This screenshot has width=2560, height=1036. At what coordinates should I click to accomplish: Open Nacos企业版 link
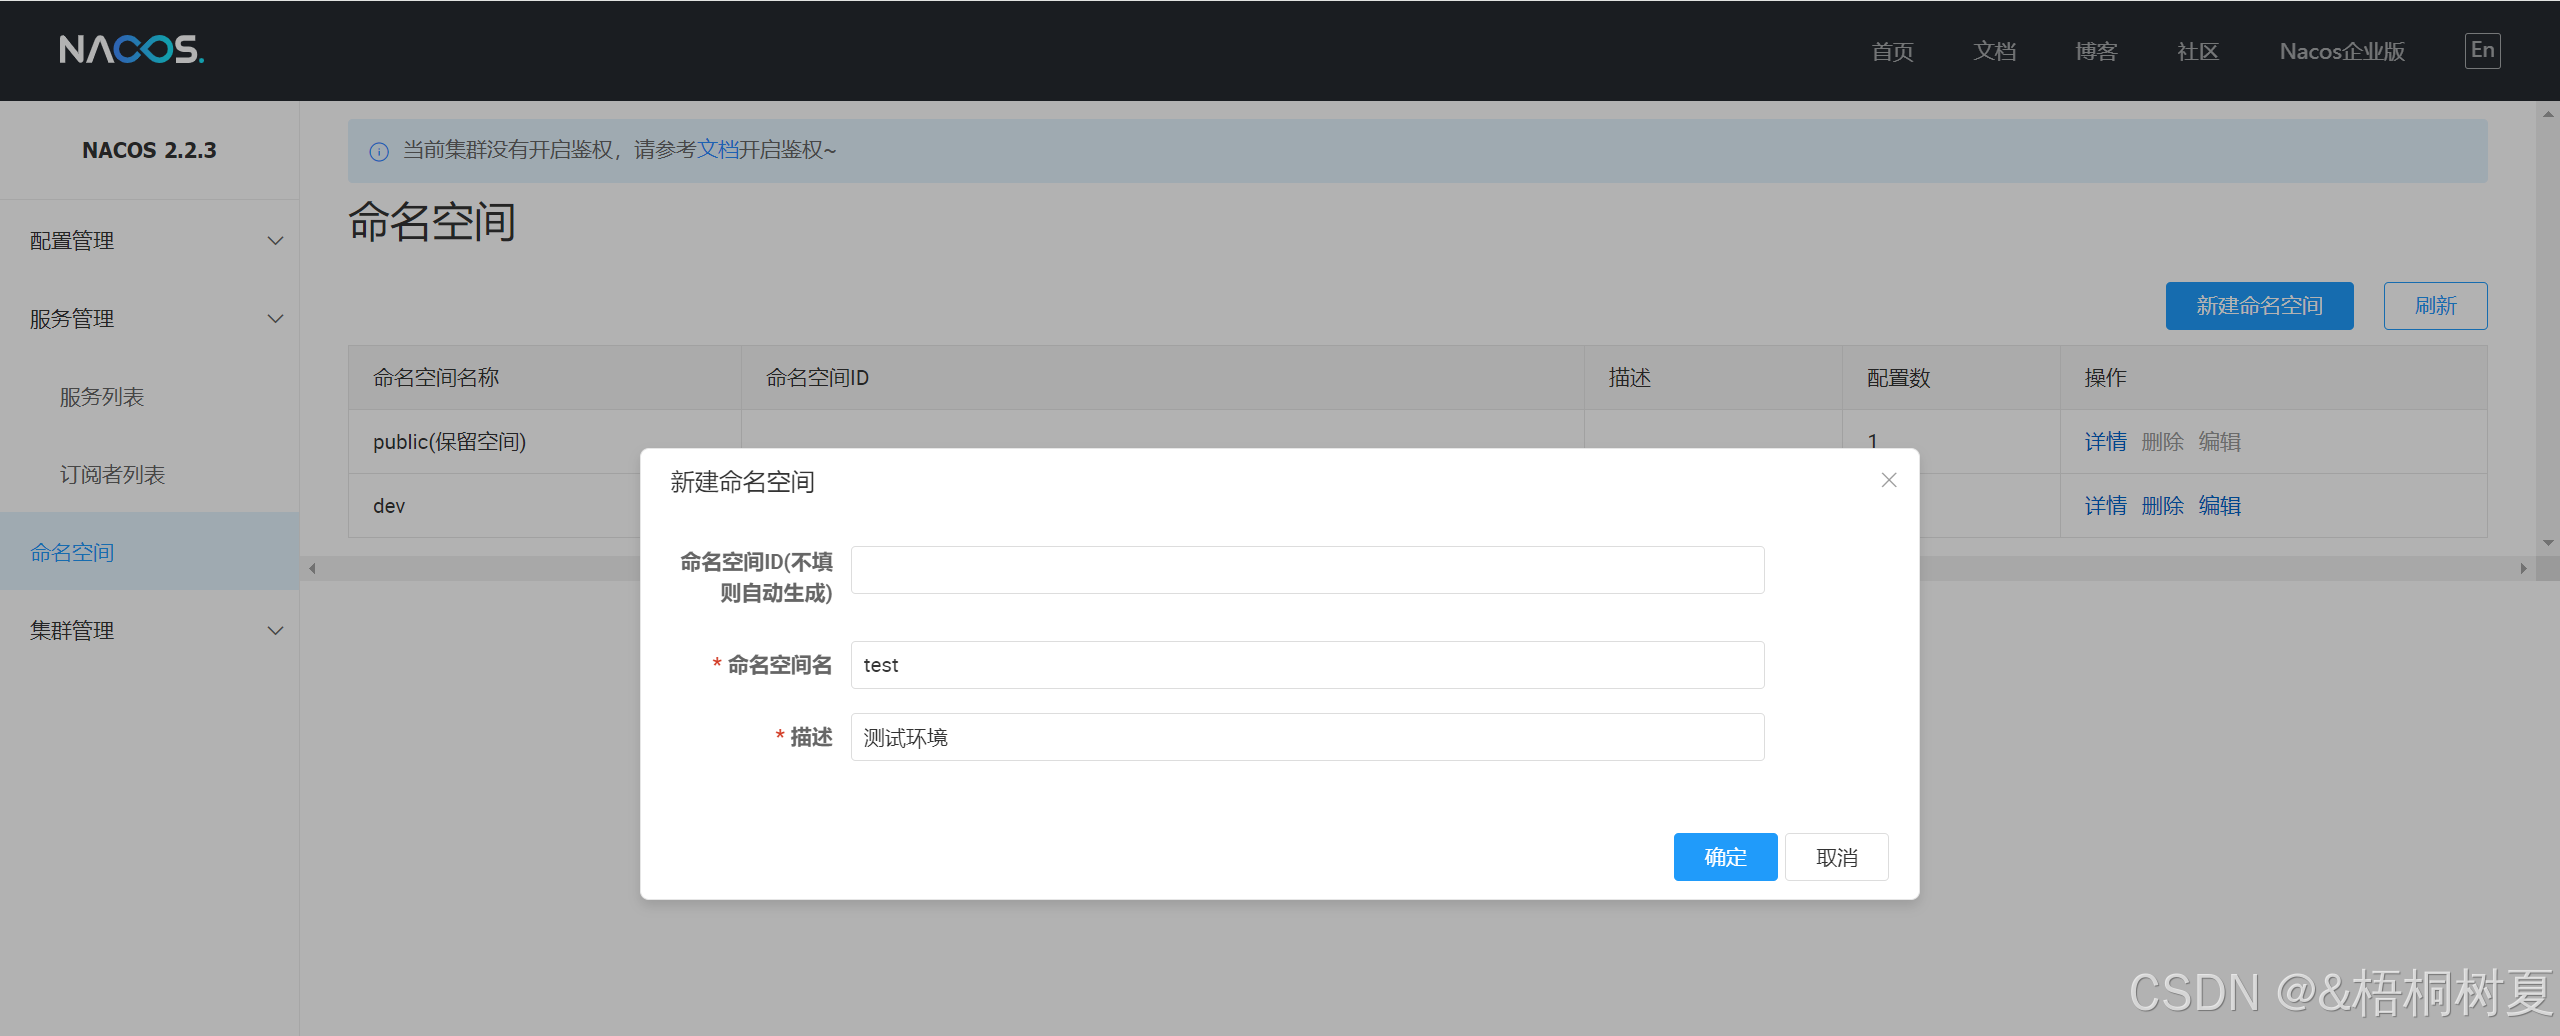pos(2342,52)
